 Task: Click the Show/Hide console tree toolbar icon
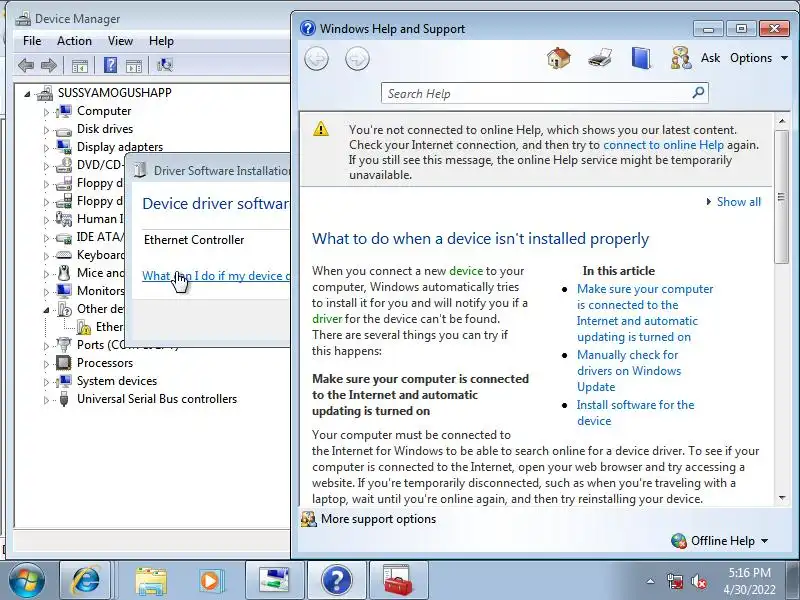coord(80,65)
